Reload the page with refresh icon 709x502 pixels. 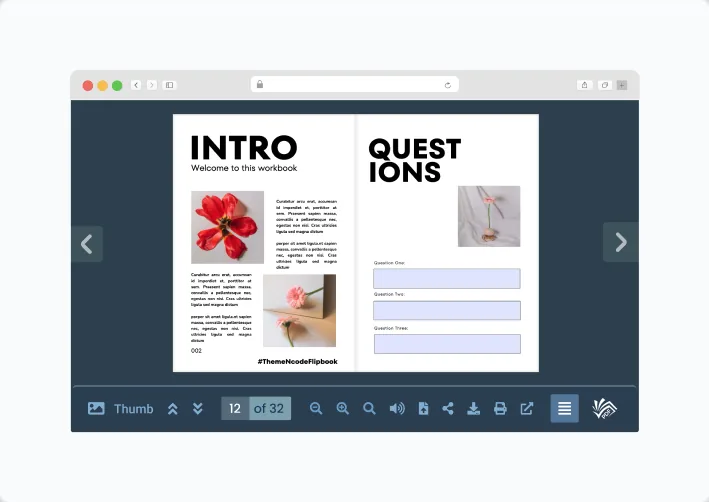448,85
